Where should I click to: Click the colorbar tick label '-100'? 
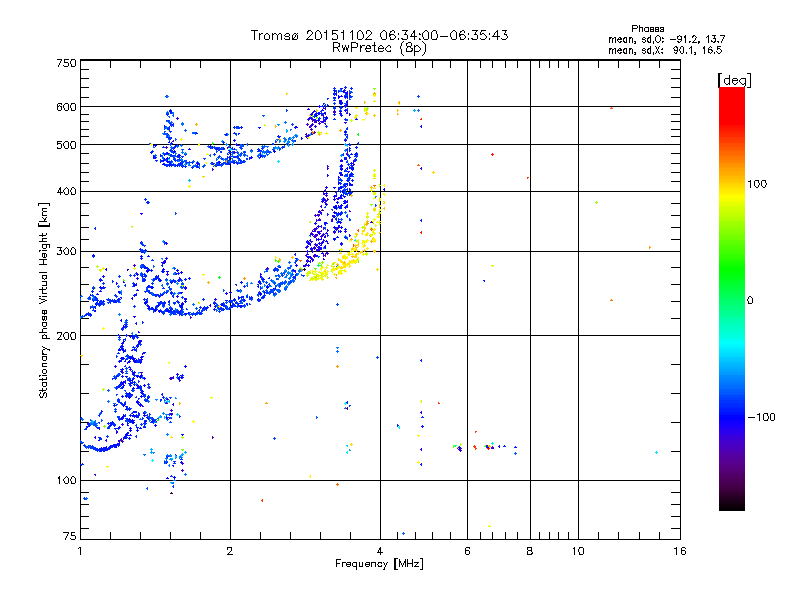pos(761,417)
